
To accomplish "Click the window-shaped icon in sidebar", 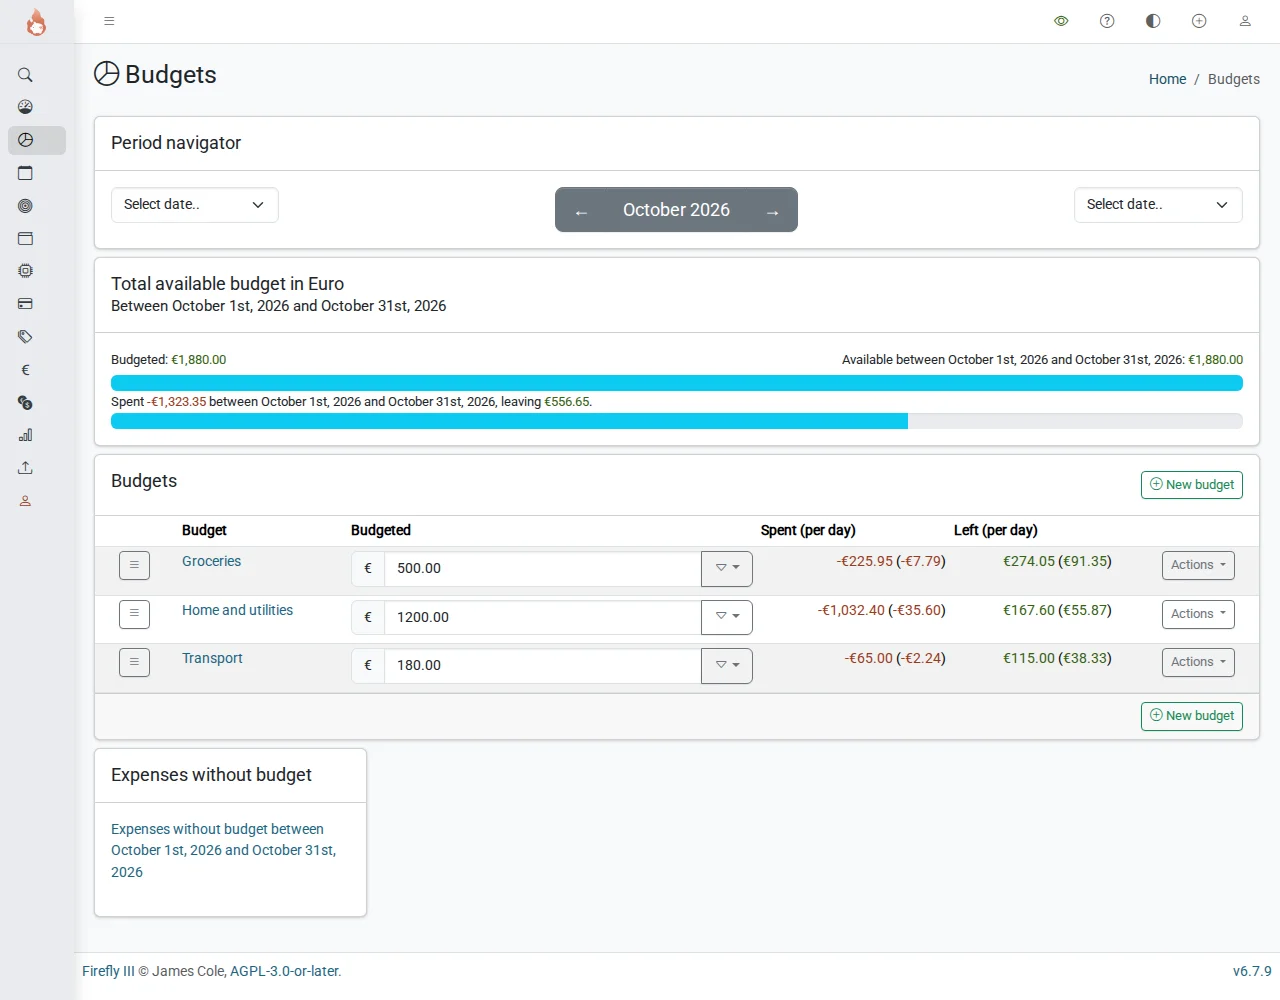I will tap(25, 239).
